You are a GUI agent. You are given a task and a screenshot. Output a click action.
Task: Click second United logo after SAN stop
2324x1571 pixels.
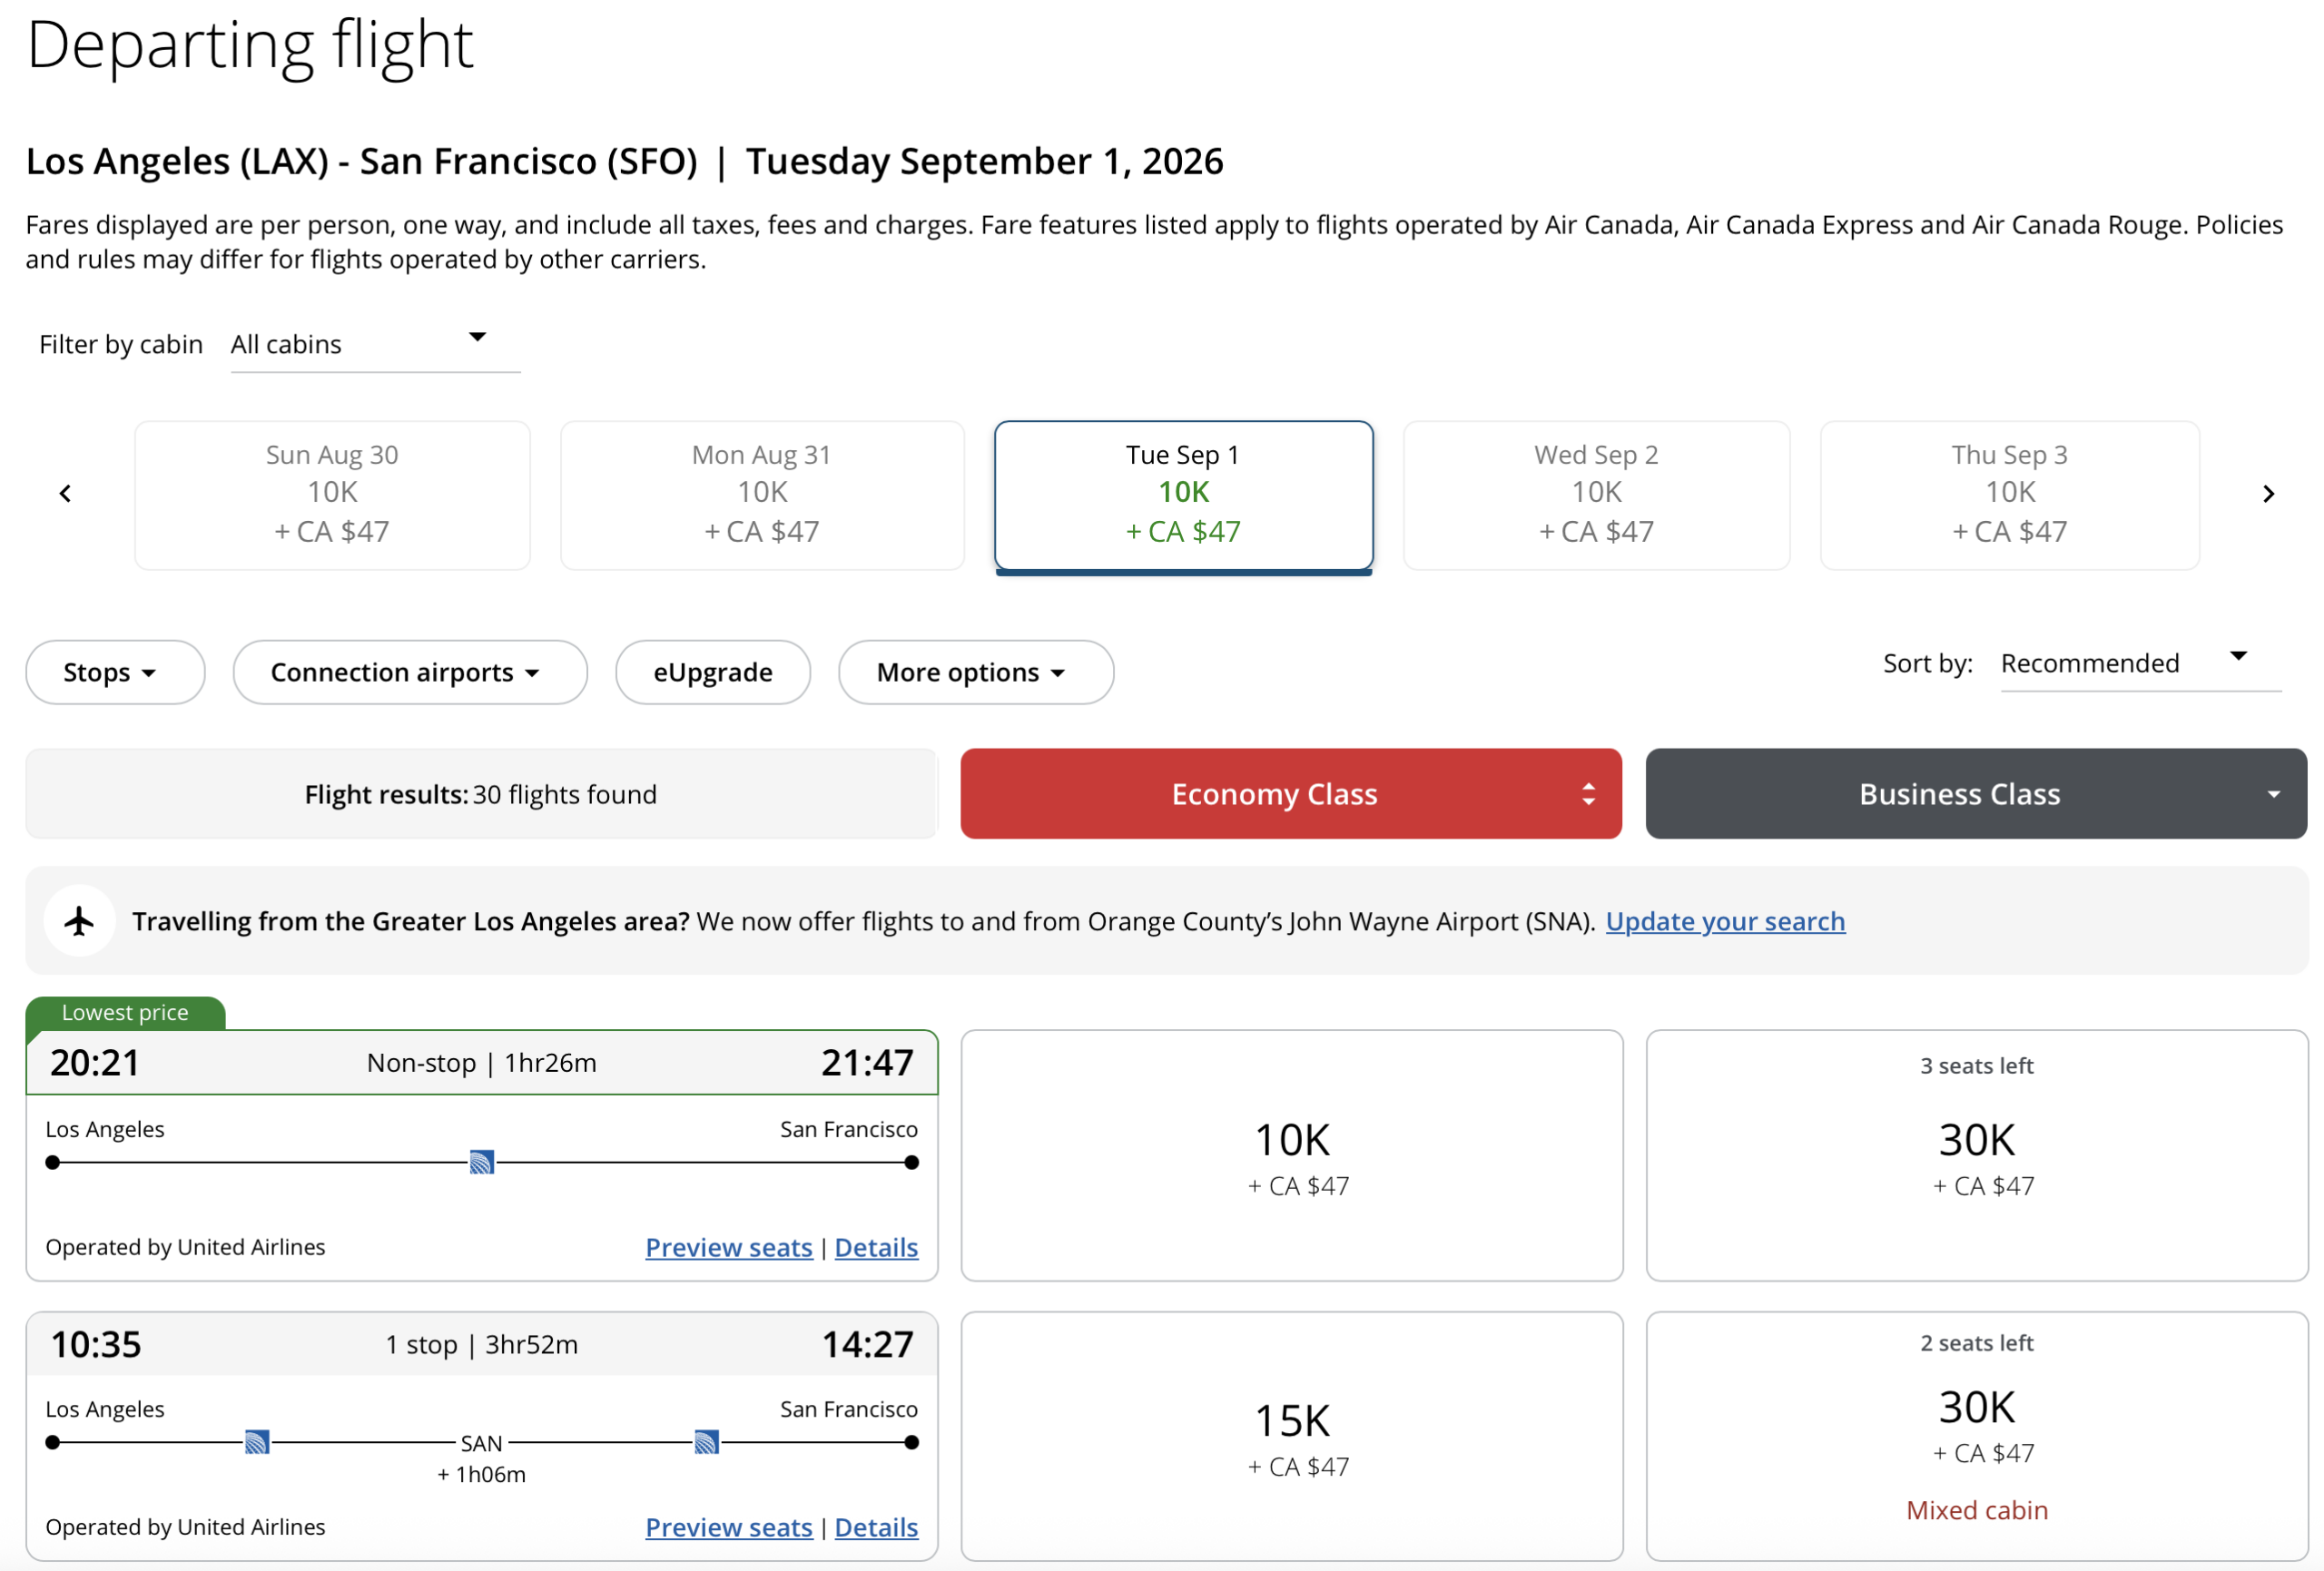point(707,1442)
